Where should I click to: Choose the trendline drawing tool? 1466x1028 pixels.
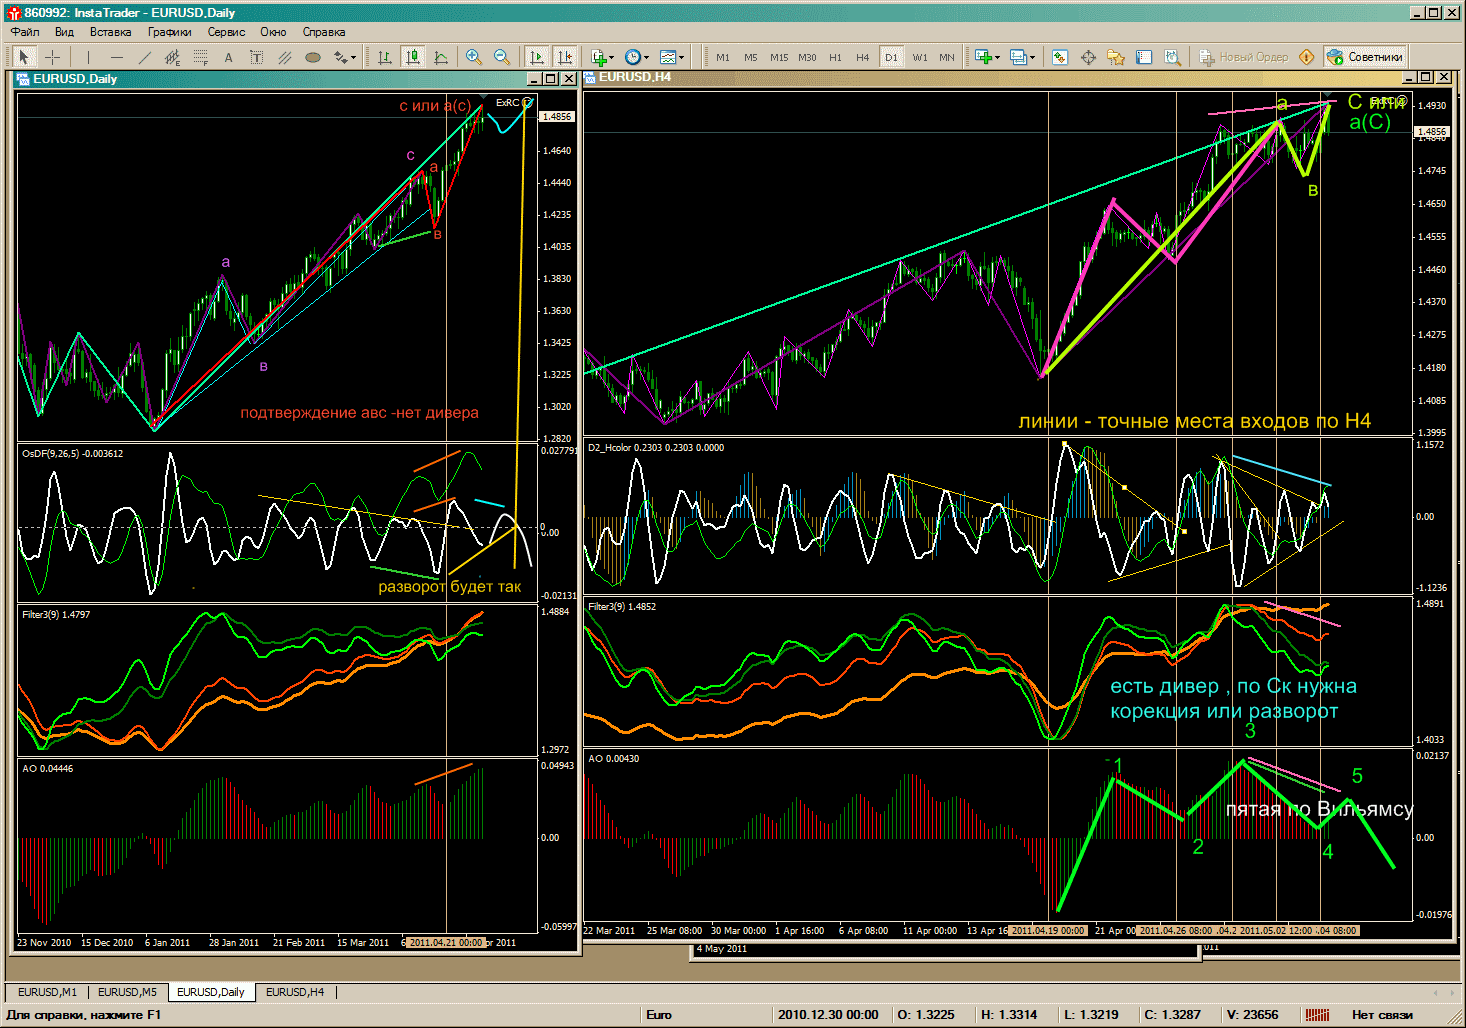(145, 57)
